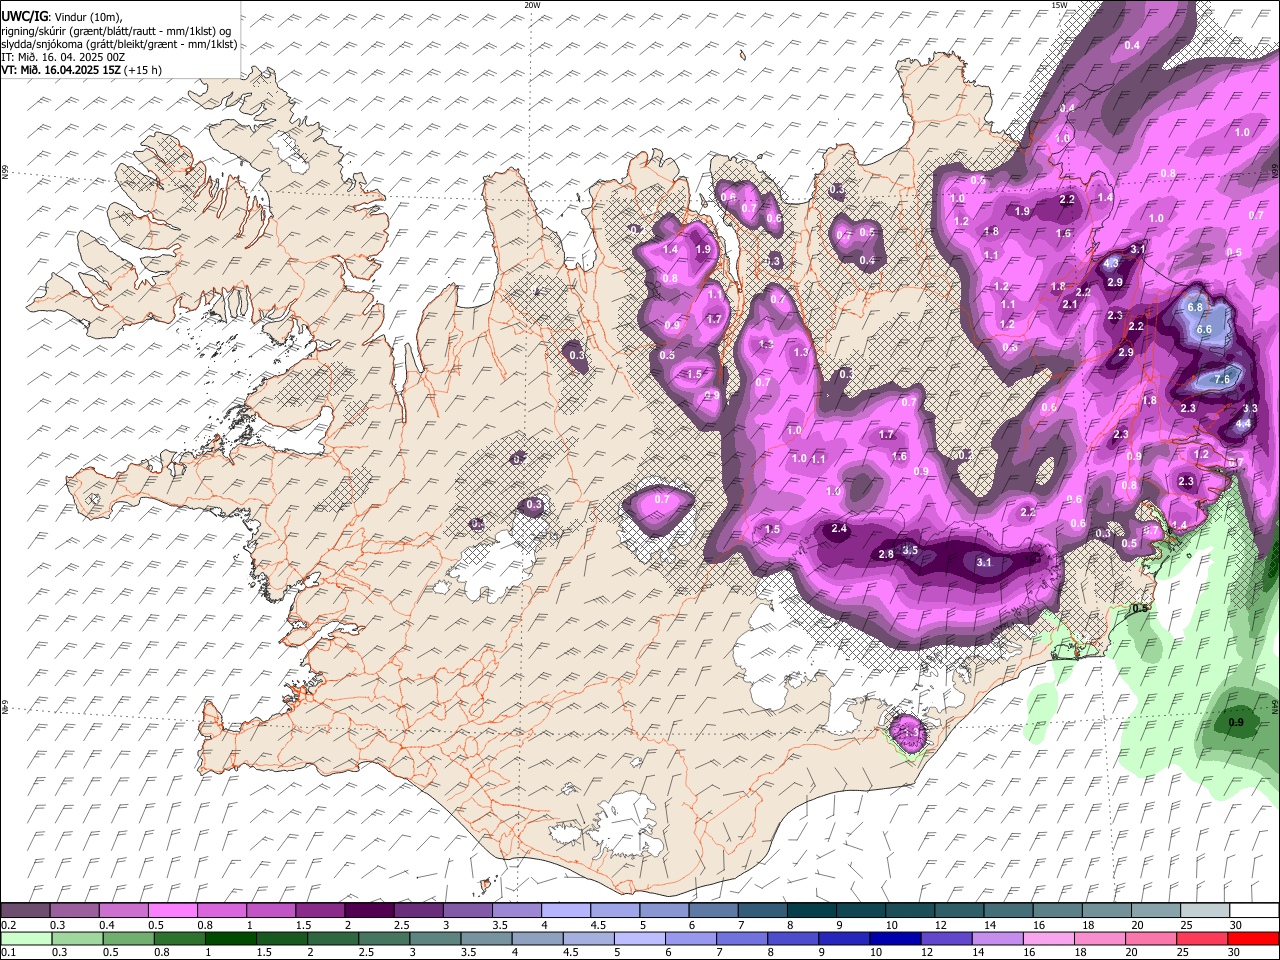Click the 3.5 value in the central highlands band

click(x=910, y=550)
